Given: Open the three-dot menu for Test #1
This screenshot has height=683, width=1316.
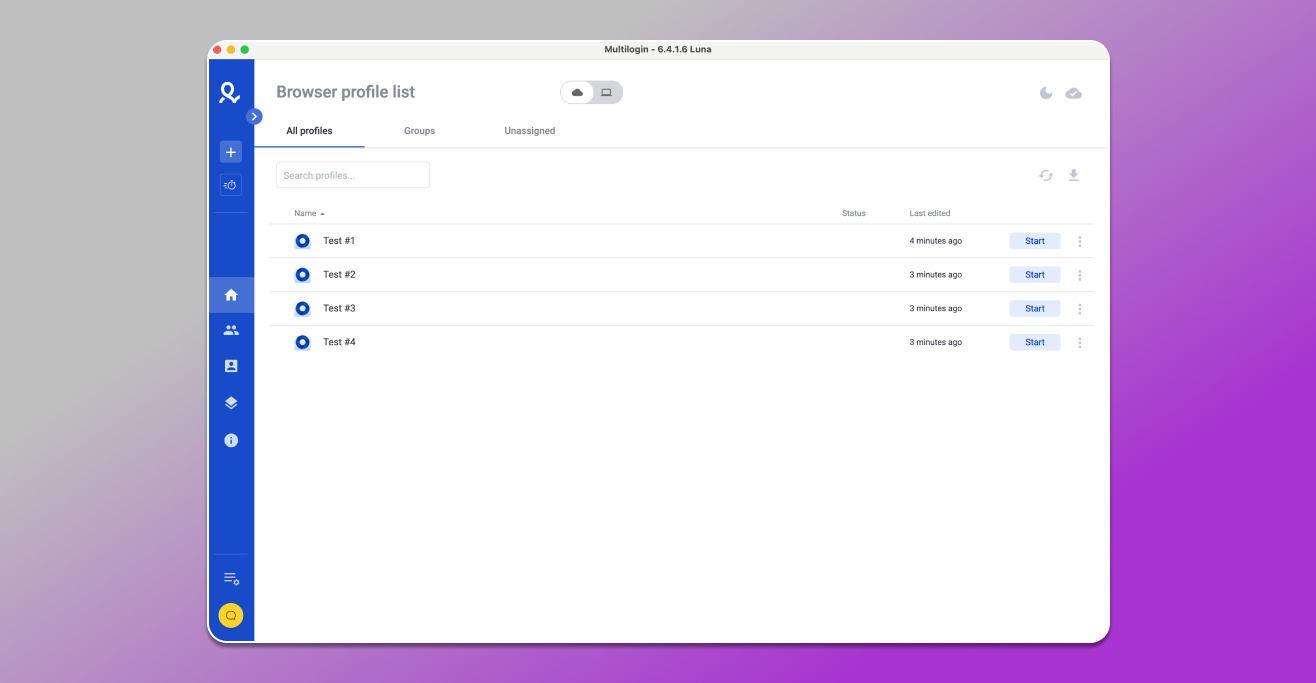Looking at the screenshot, I should point(1079,241).
